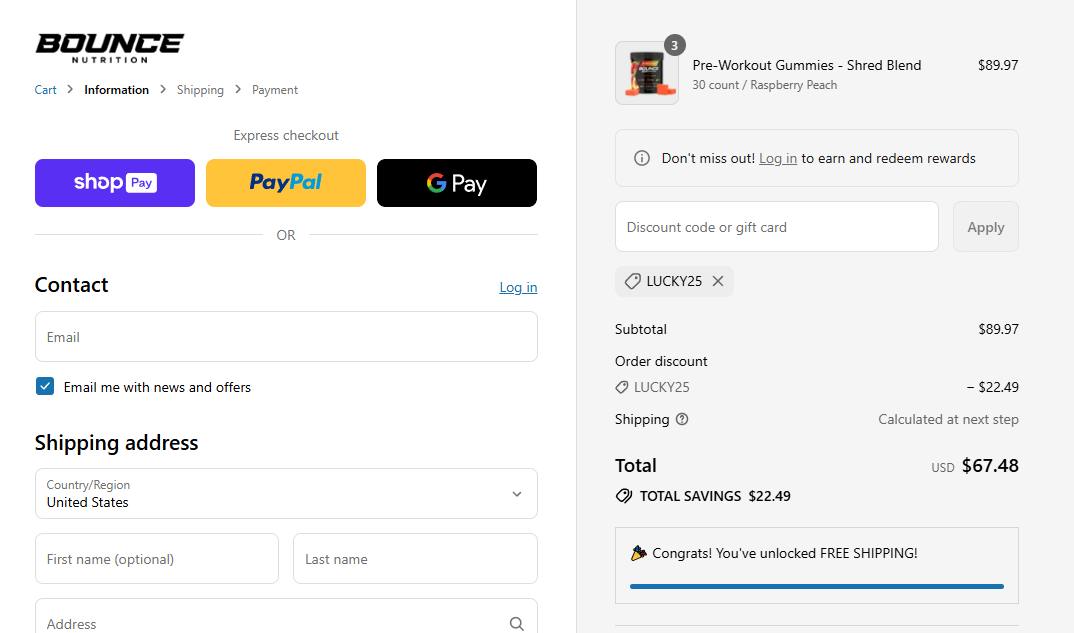
Task: Click the tag icon on LUCKY25 chip
Action: click(632, 282)
